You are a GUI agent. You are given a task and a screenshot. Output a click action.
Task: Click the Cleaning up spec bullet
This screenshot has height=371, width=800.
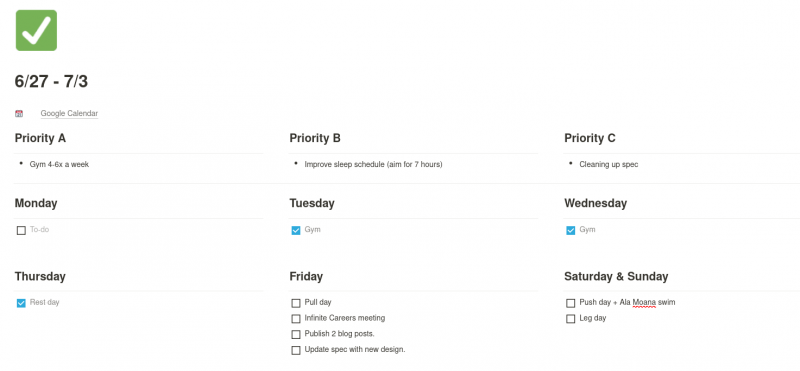pyautogui.click(x=609, y=164)
